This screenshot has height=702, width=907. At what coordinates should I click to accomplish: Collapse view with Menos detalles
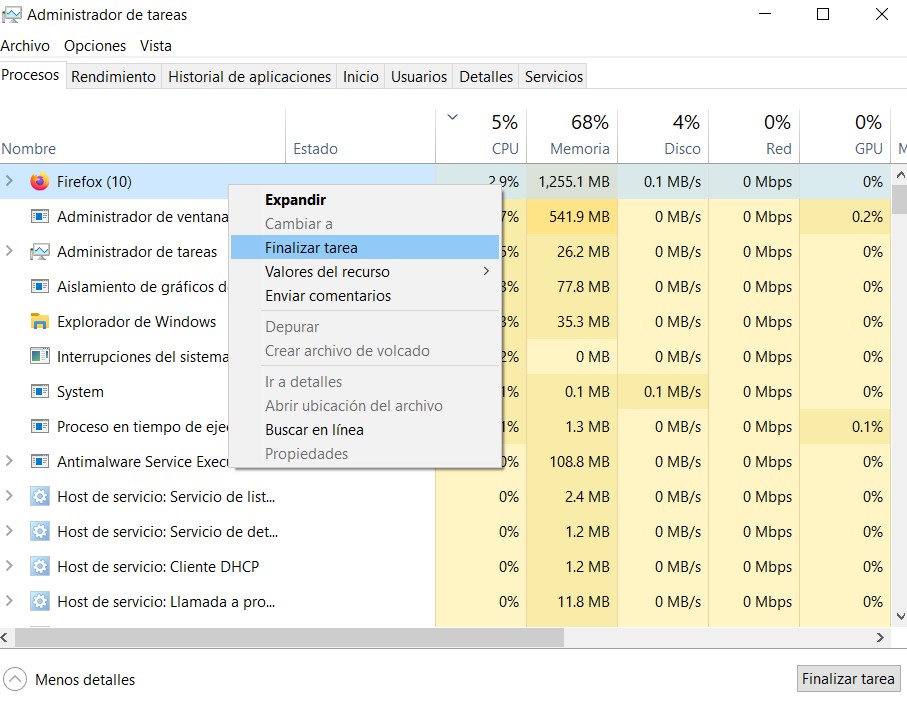point(69,678)
